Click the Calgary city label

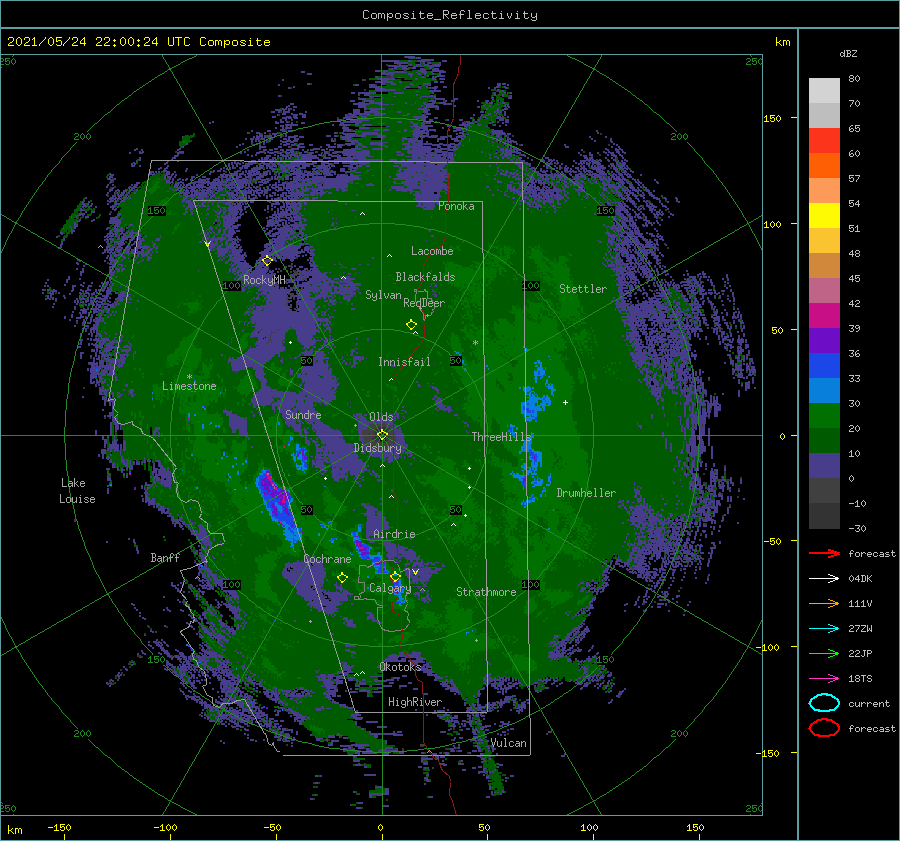pyautogui.click(x=390, y=588)
